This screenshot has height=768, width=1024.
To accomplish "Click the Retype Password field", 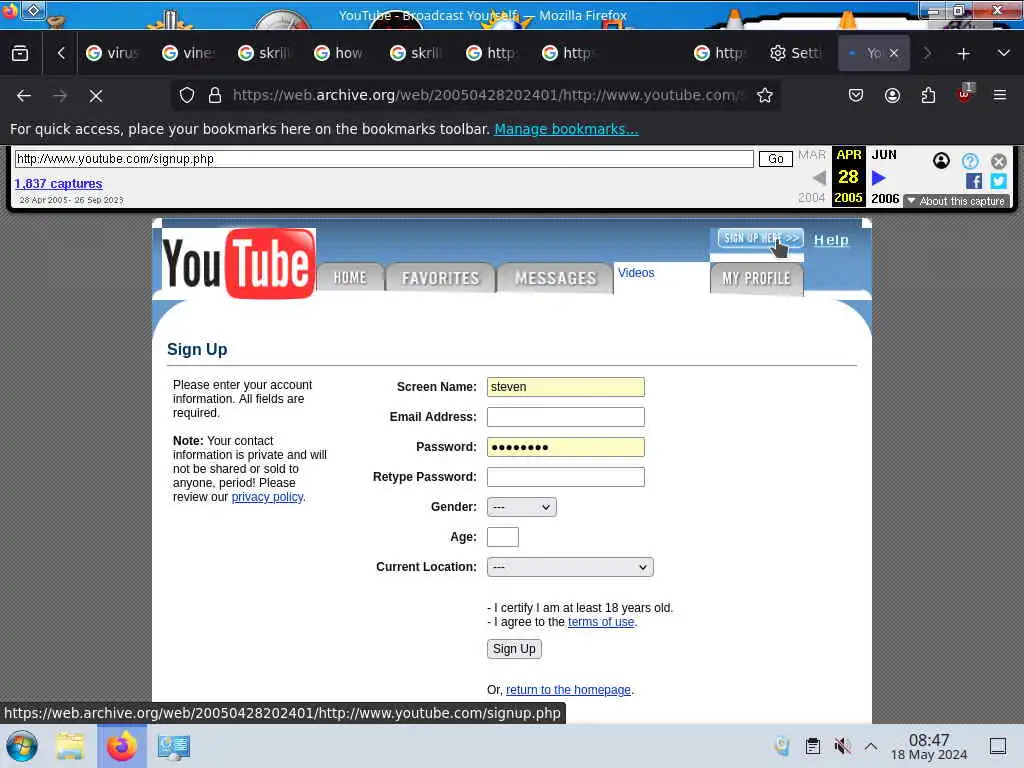I will point(566,477).
